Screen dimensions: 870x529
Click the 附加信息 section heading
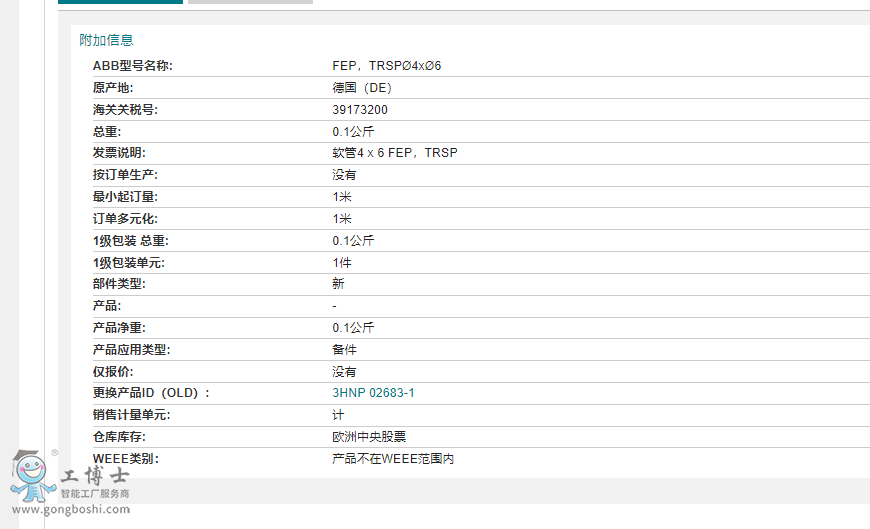(106, 40)
